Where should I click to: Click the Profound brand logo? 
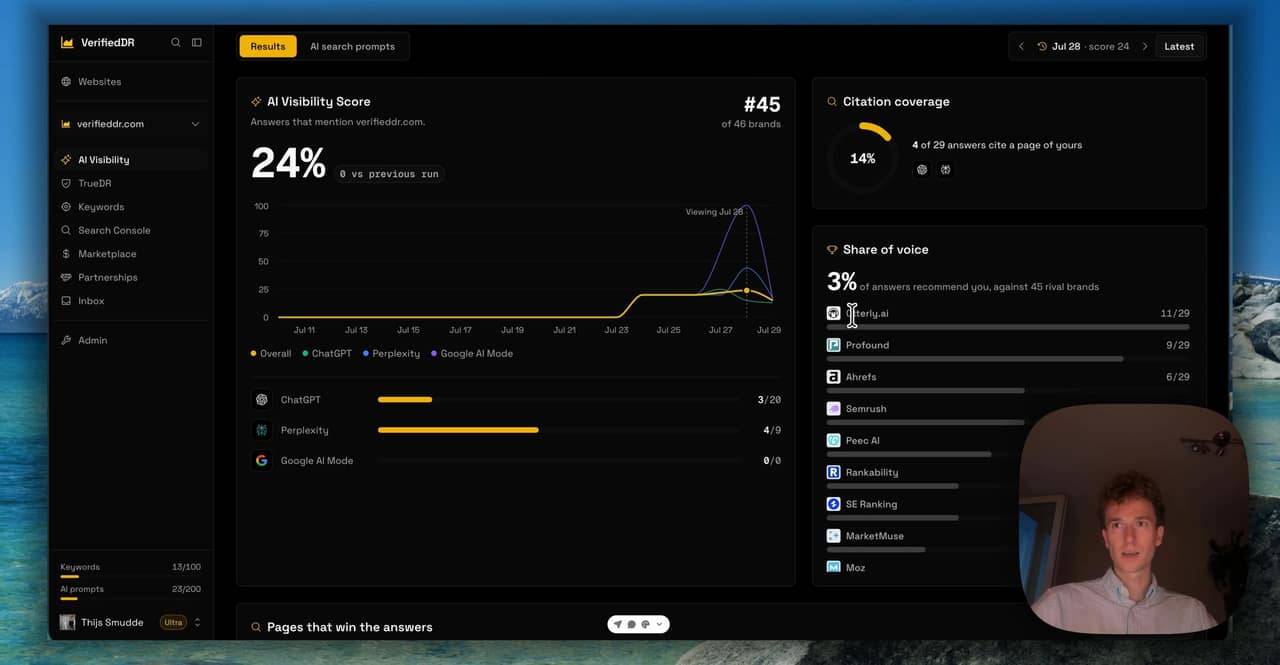834,345
